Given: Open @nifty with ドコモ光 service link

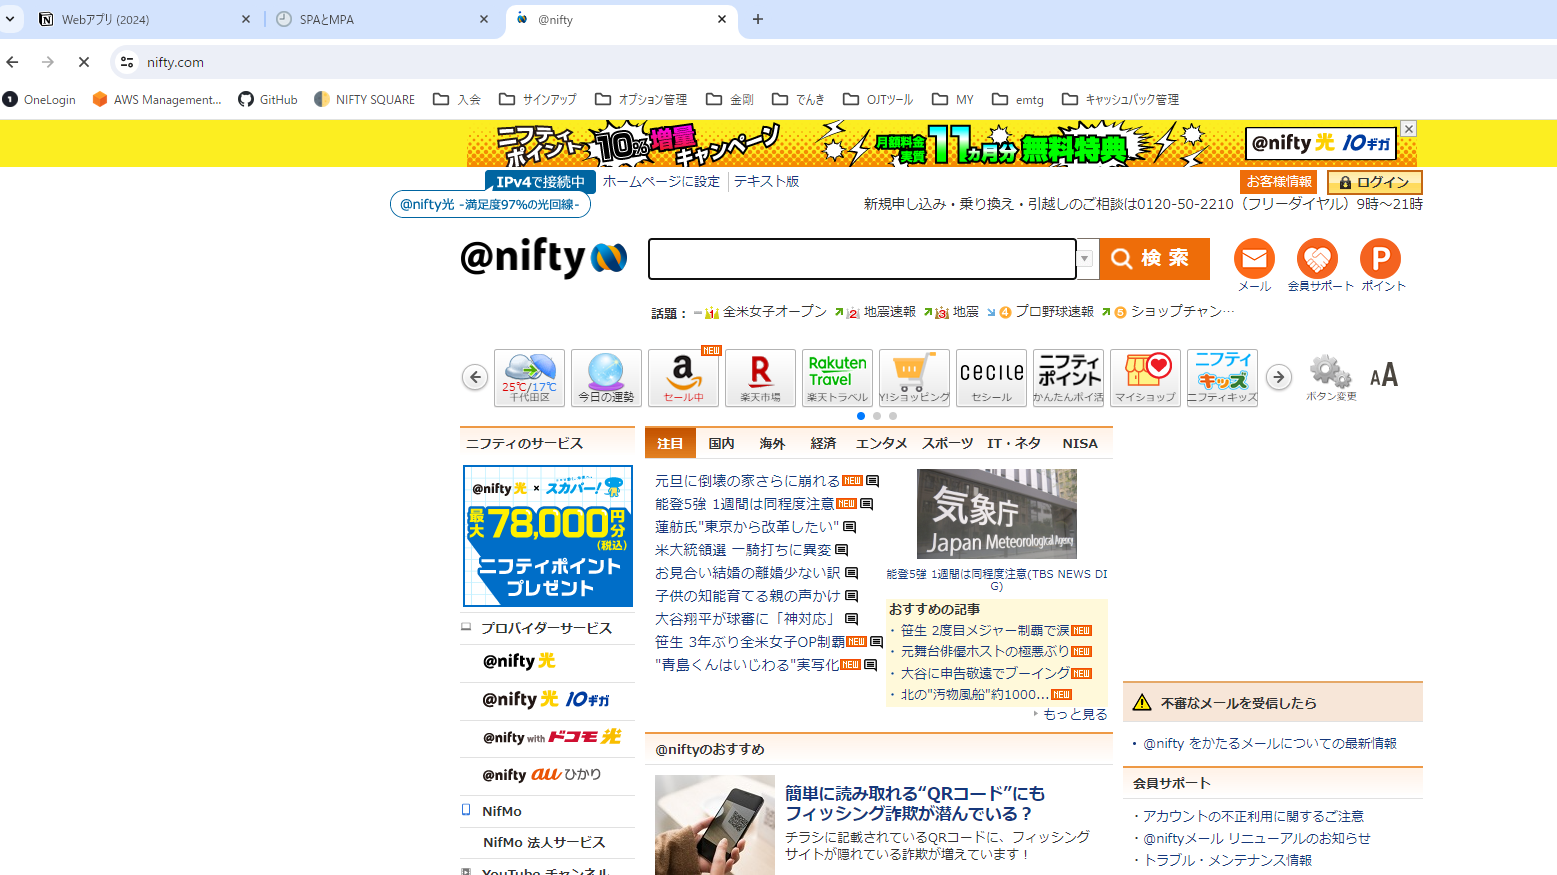Looking at the screenshot, I should click(552, 737).
